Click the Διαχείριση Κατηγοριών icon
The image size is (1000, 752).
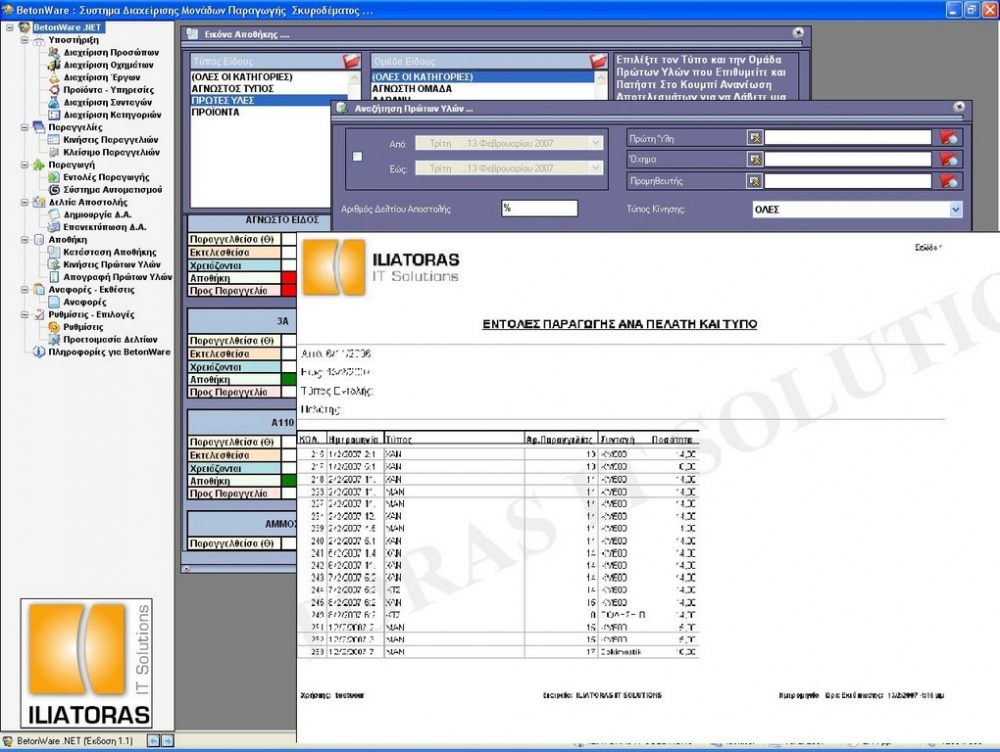[x=54, y=115]
